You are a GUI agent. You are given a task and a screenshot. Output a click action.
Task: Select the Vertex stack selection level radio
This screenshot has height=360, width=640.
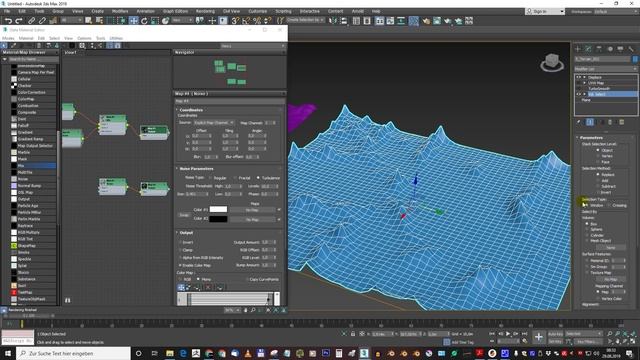[x=598, y=156]
